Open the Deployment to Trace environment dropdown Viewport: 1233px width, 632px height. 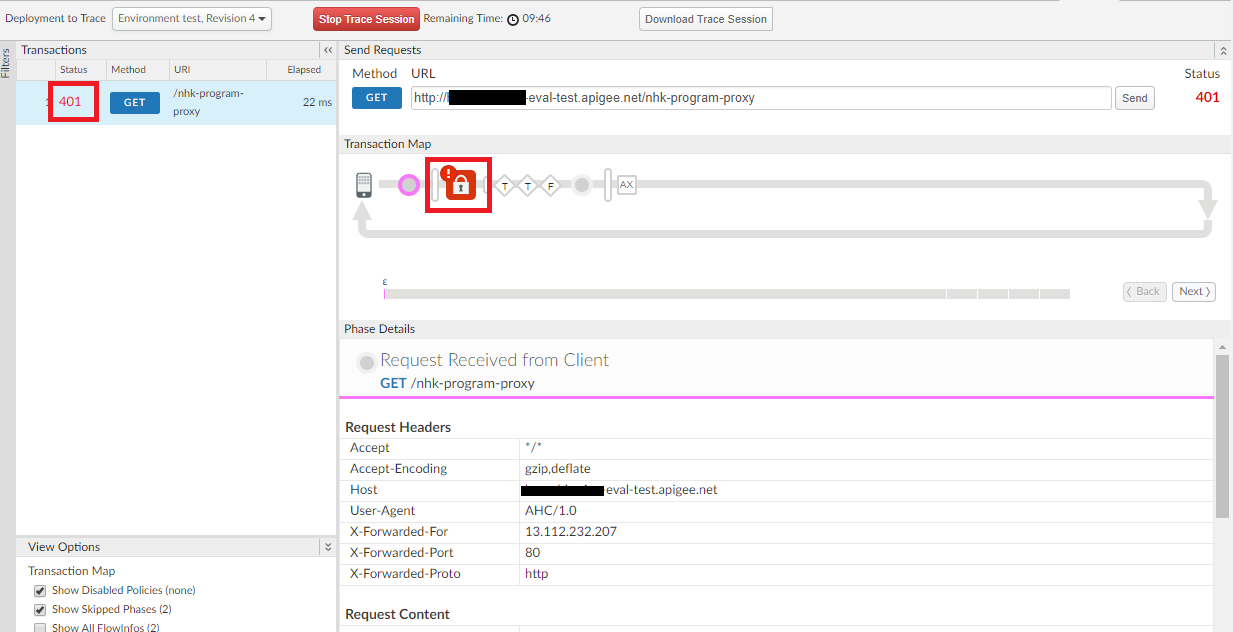[193, 19]
